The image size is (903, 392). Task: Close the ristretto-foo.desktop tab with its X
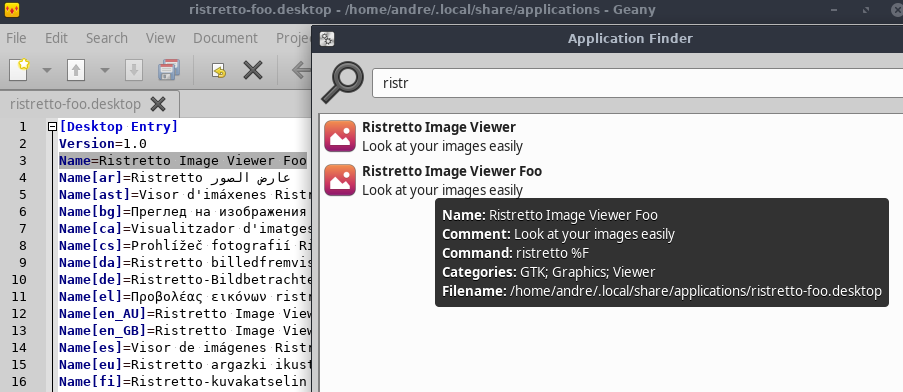tap(158, 104)
